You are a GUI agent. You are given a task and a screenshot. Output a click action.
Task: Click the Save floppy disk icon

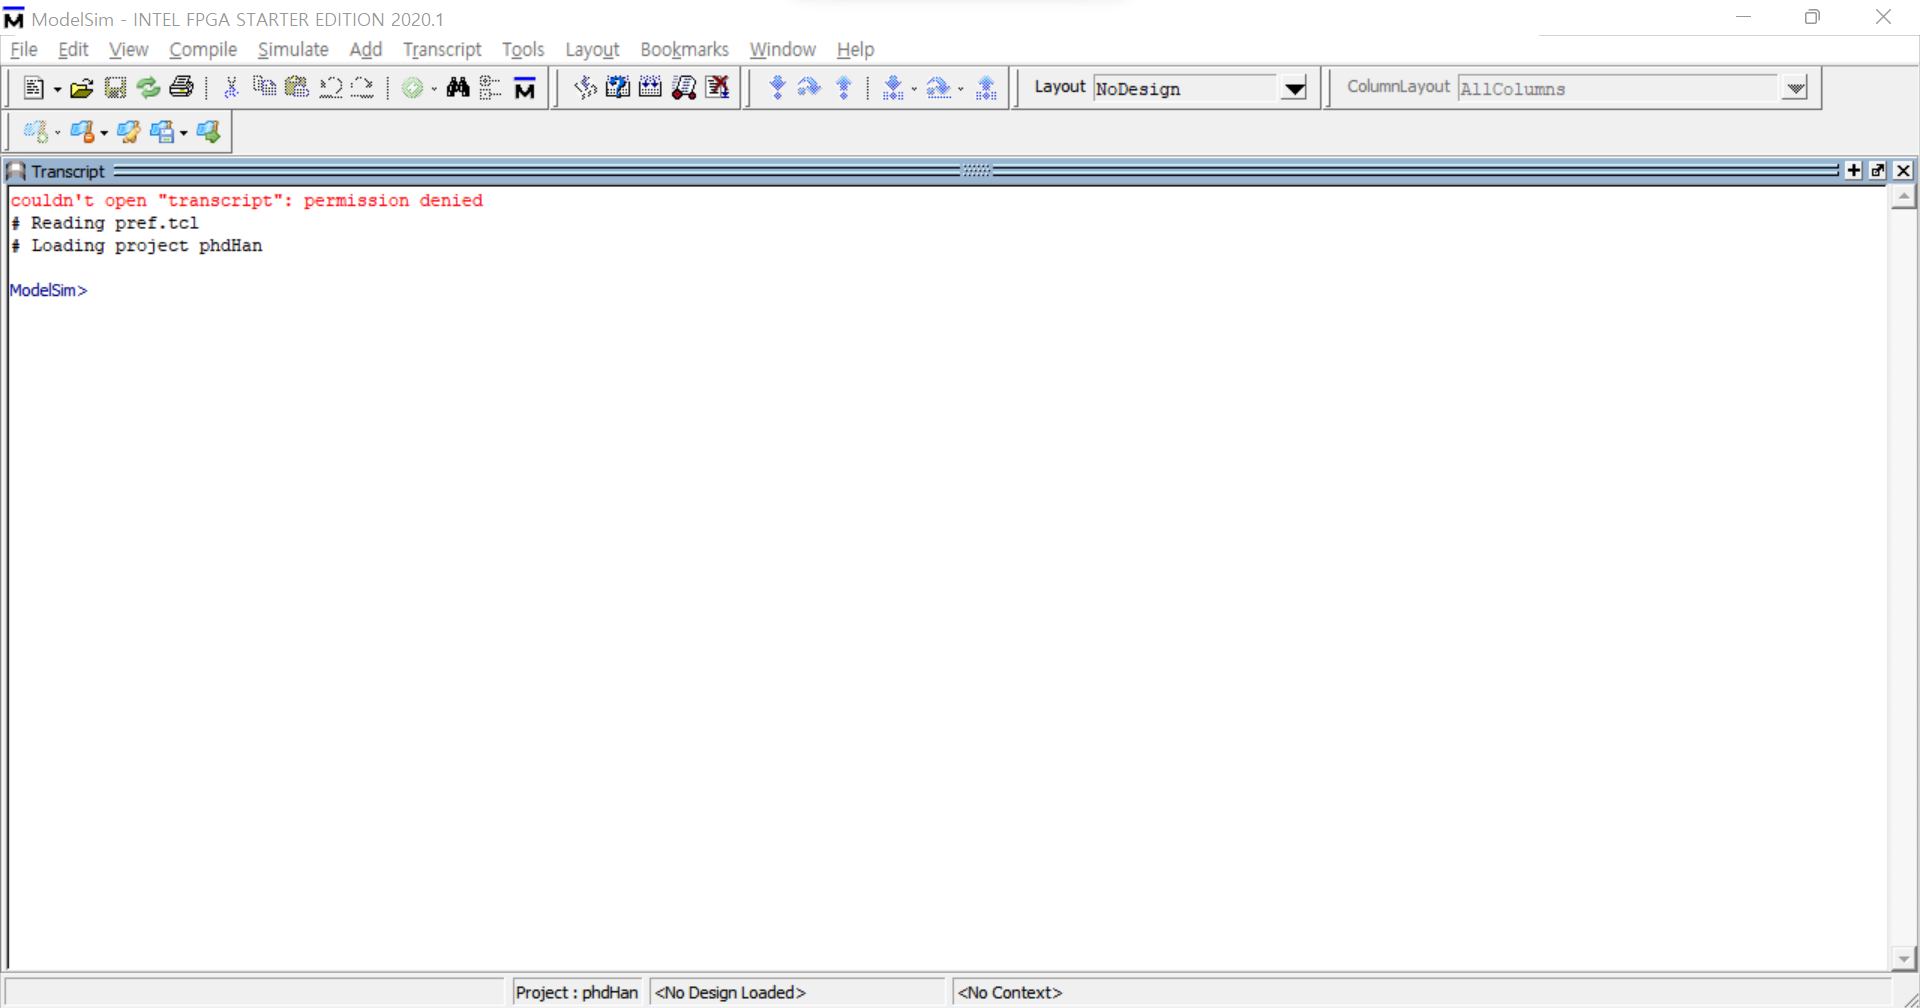[x=115, y=88]
